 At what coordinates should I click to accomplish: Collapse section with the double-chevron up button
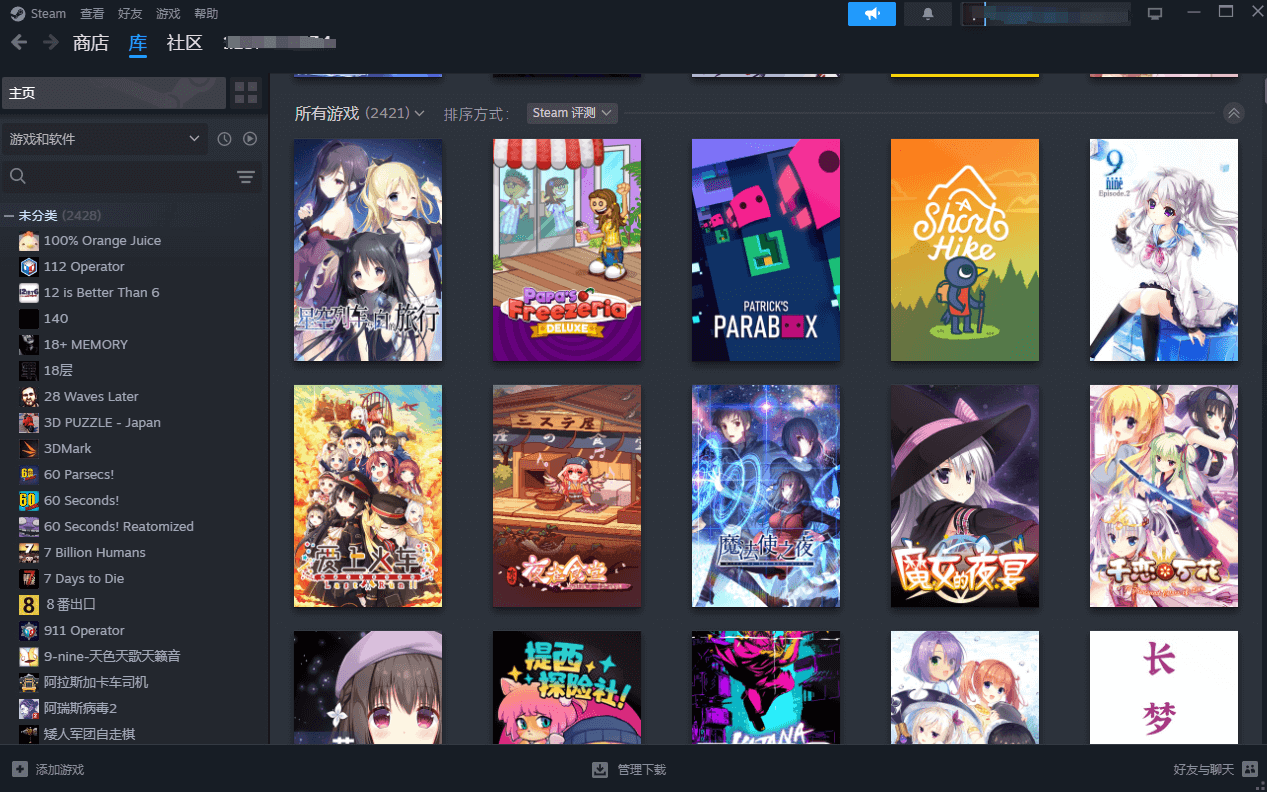tap(1234, 113)
